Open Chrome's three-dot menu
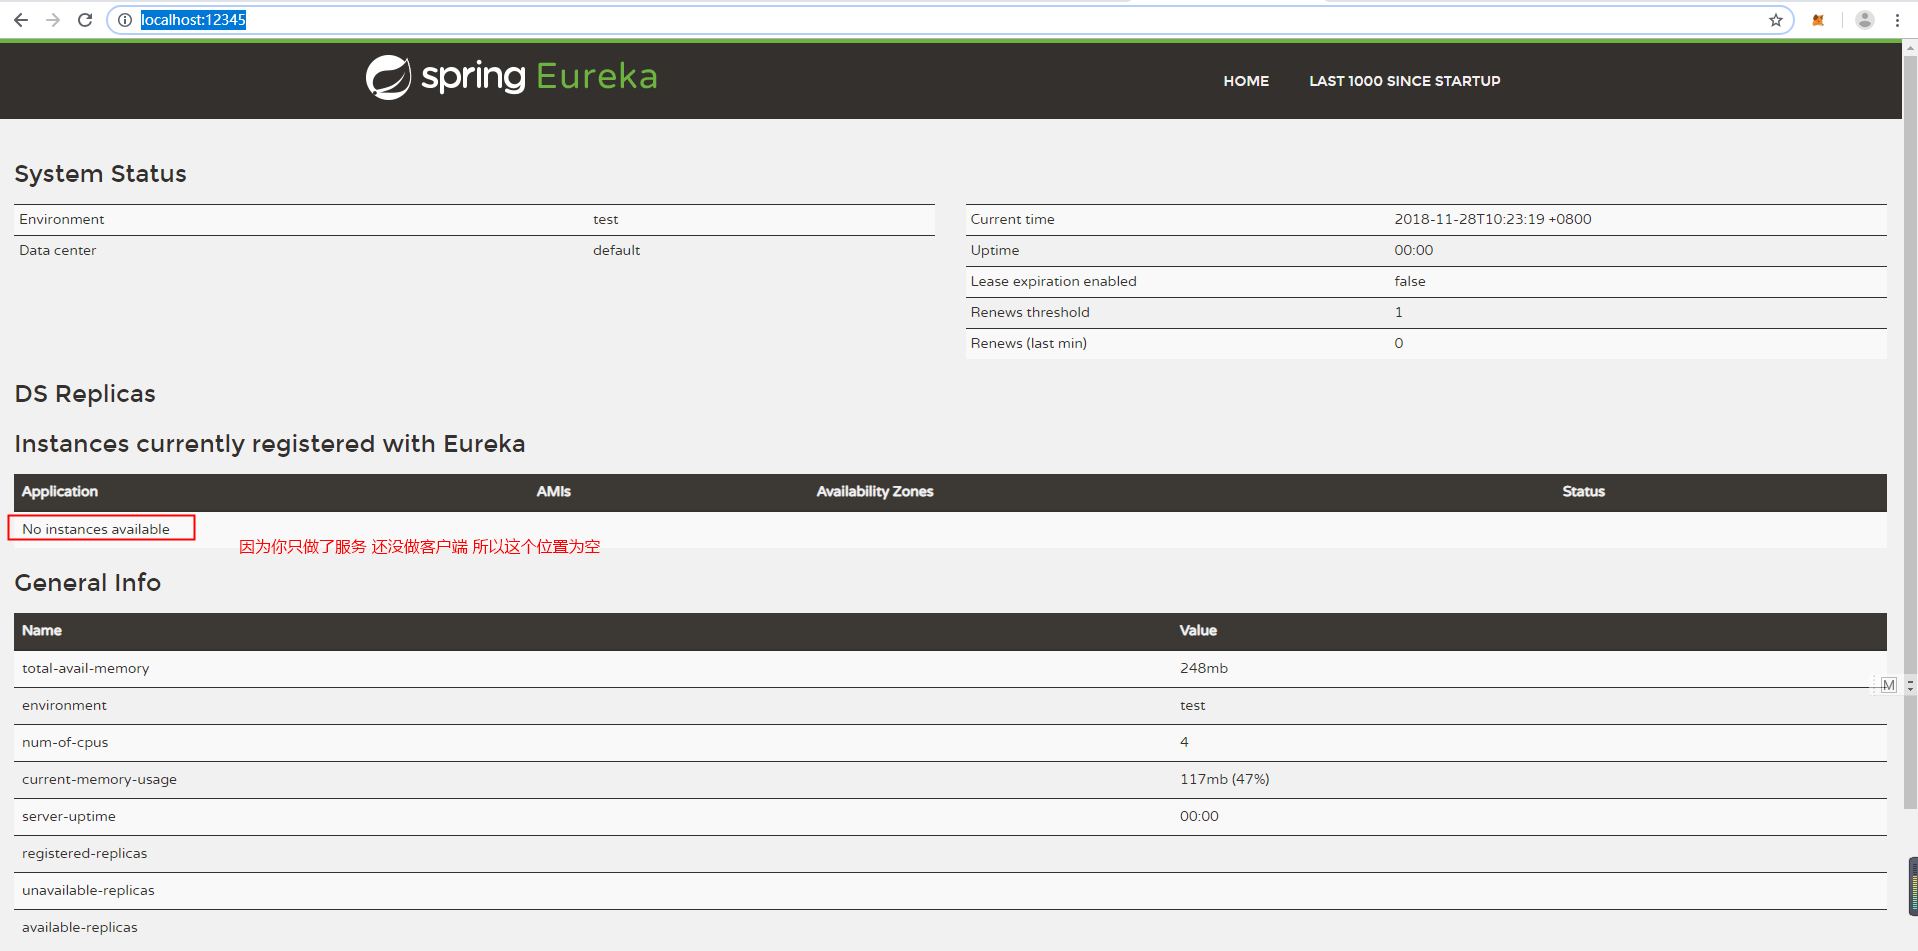The width and height of the screenshot is (1918, 951). 1897,19
